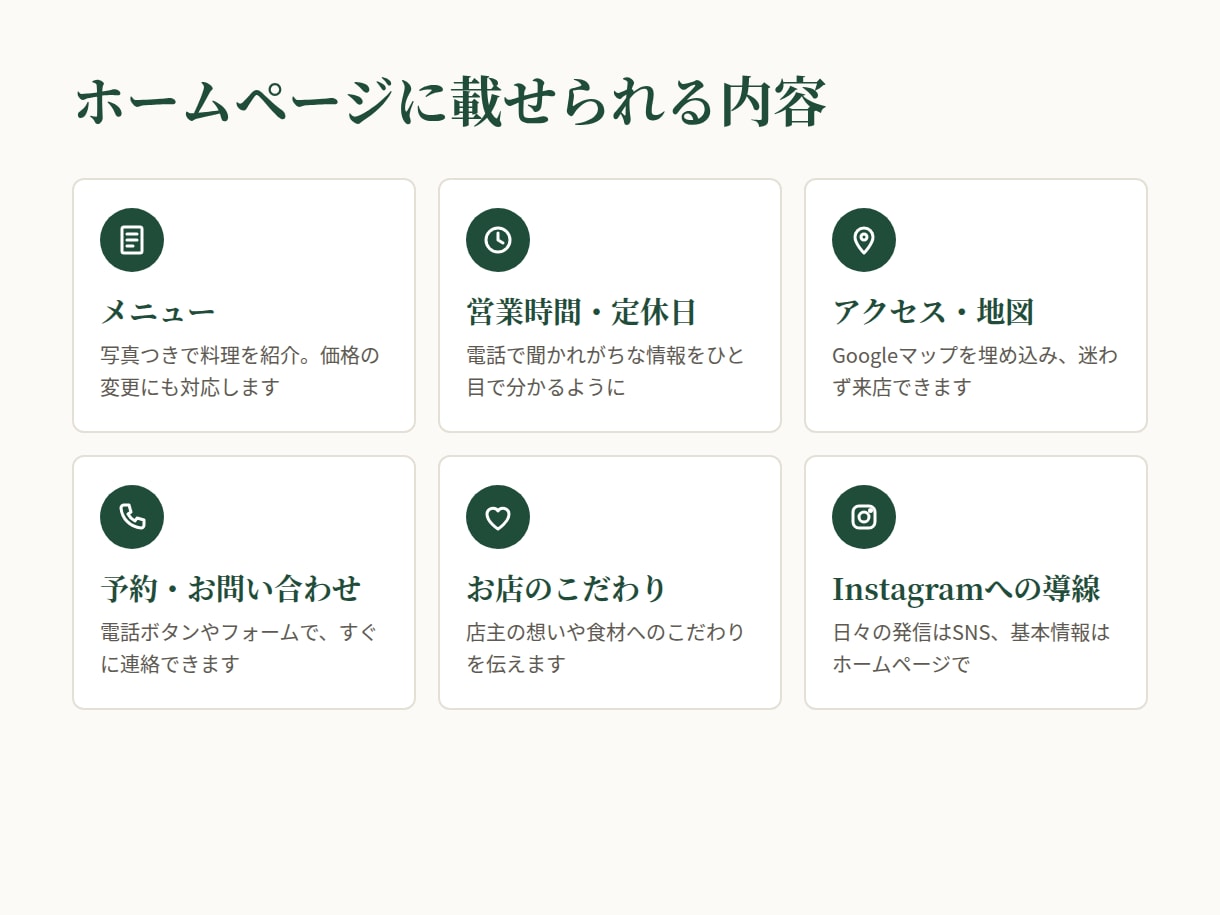Select the メニュー card heading
1220x915 pixels.
click(x=158, y=312)
